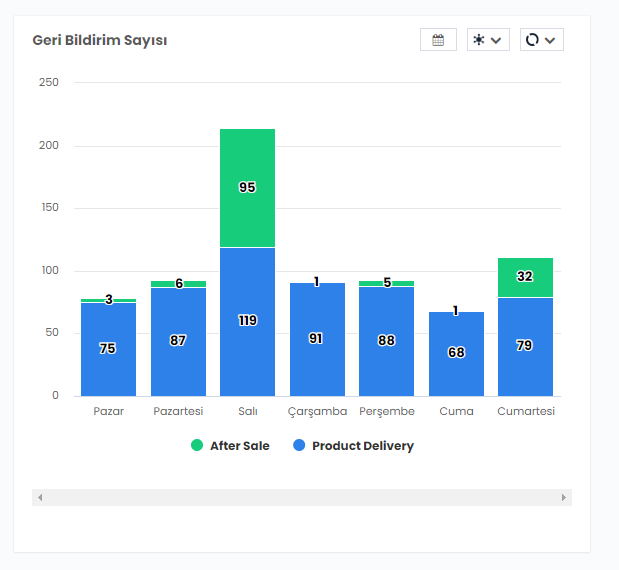Expand the refresh circle dropdown

[x=541, y=40]
